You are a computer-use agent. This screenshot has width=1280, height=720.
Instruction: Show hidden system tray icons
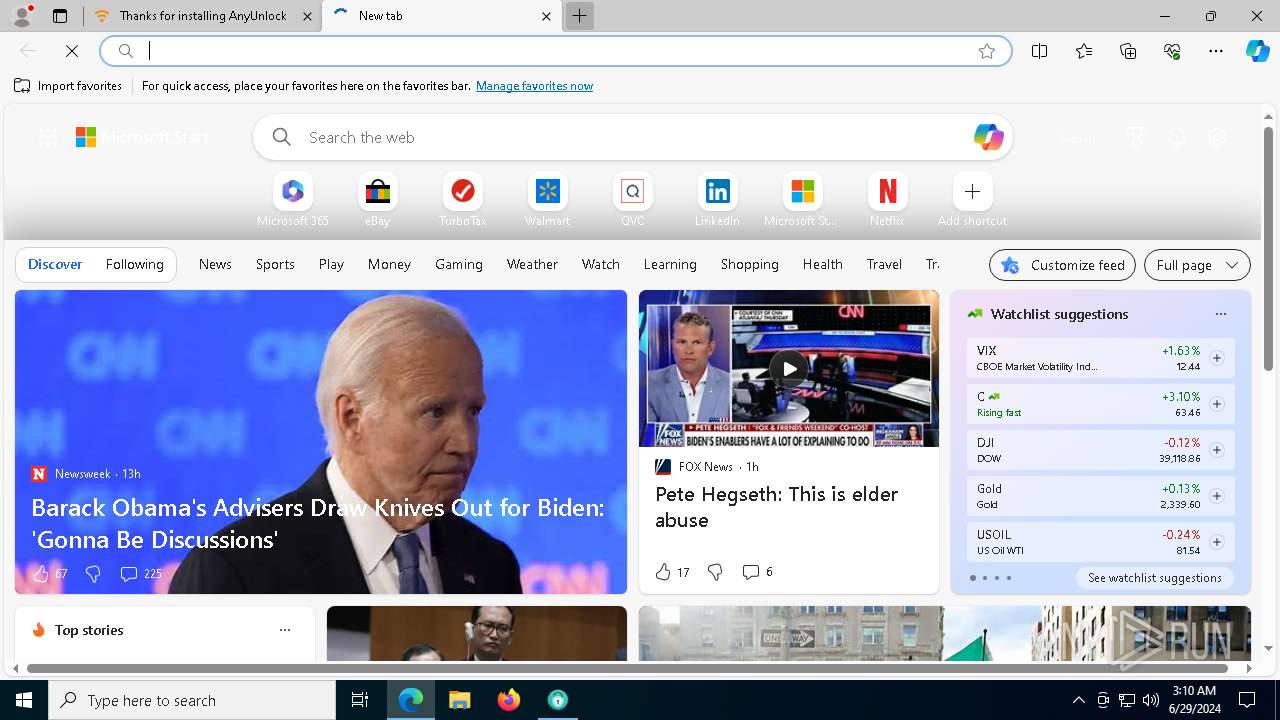[x=1079, y=700]
